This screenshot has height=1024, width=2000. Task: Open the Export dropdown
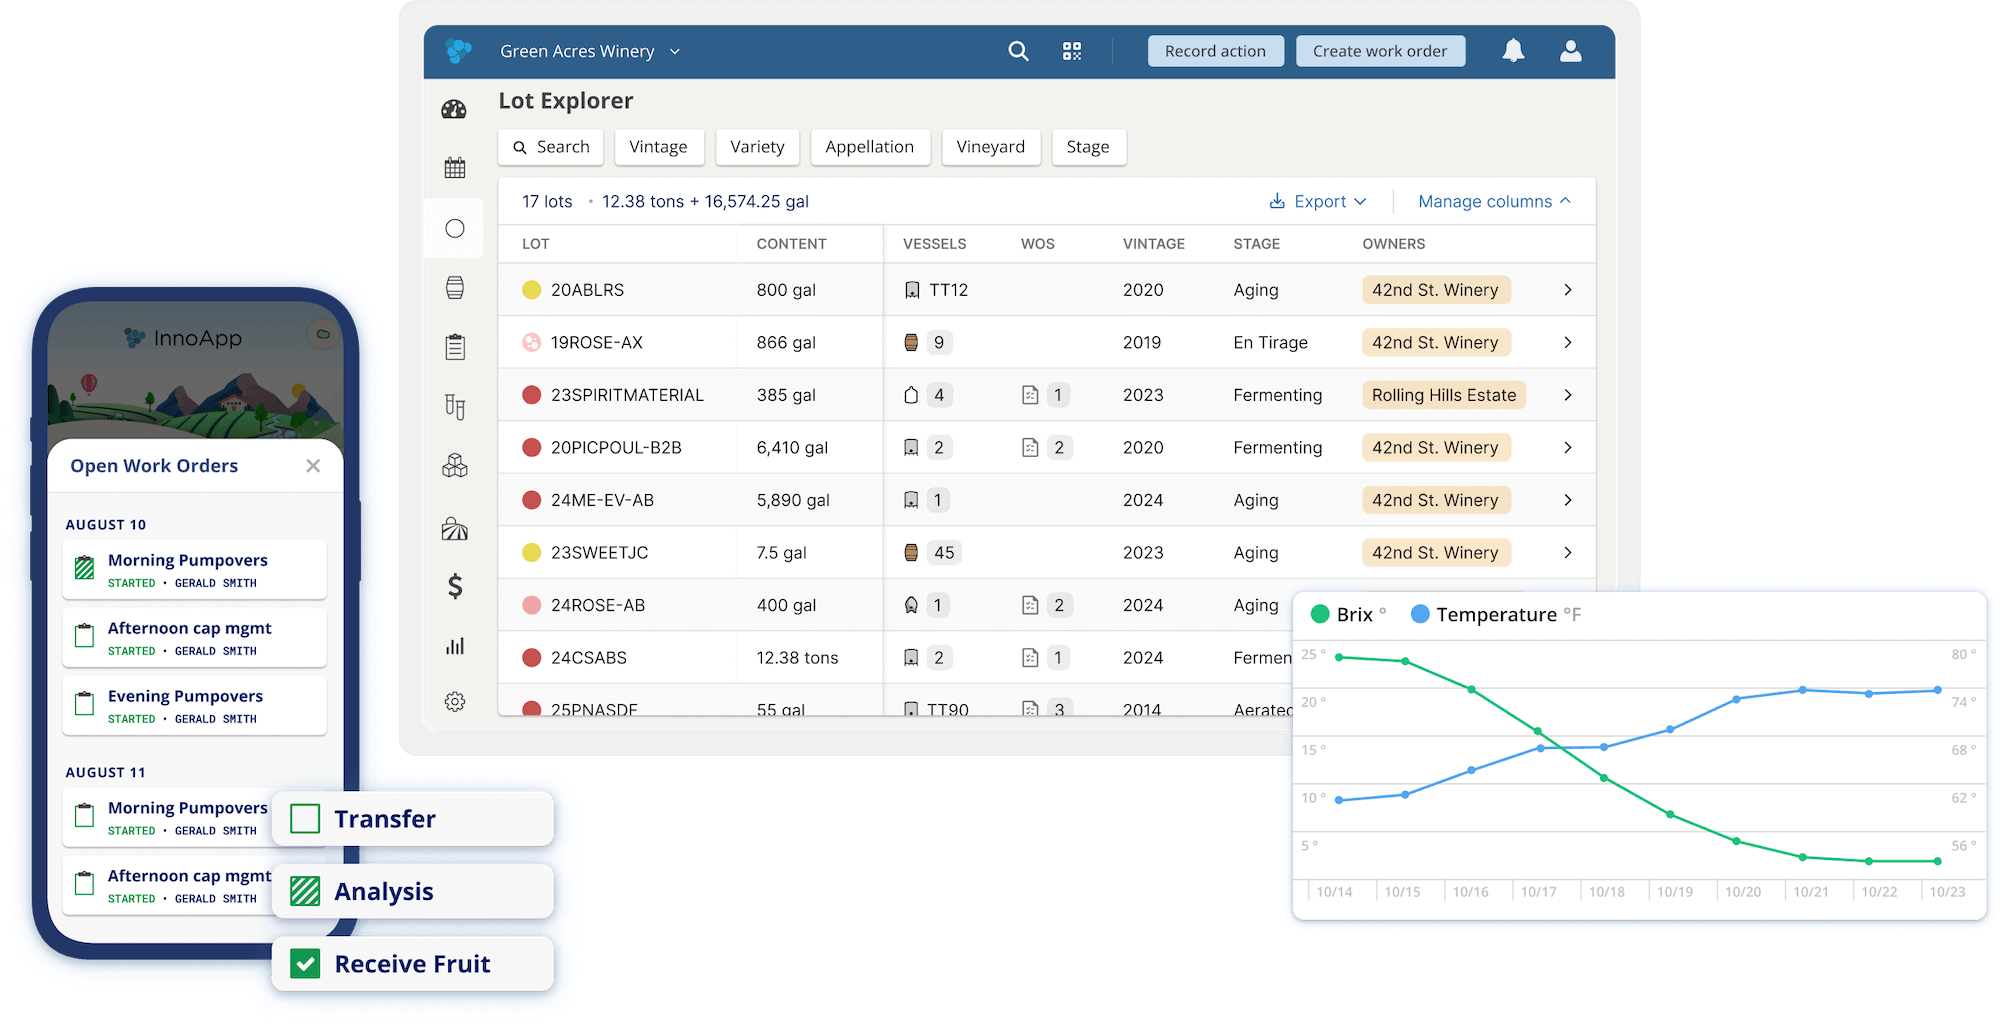tap(1317, 201)
